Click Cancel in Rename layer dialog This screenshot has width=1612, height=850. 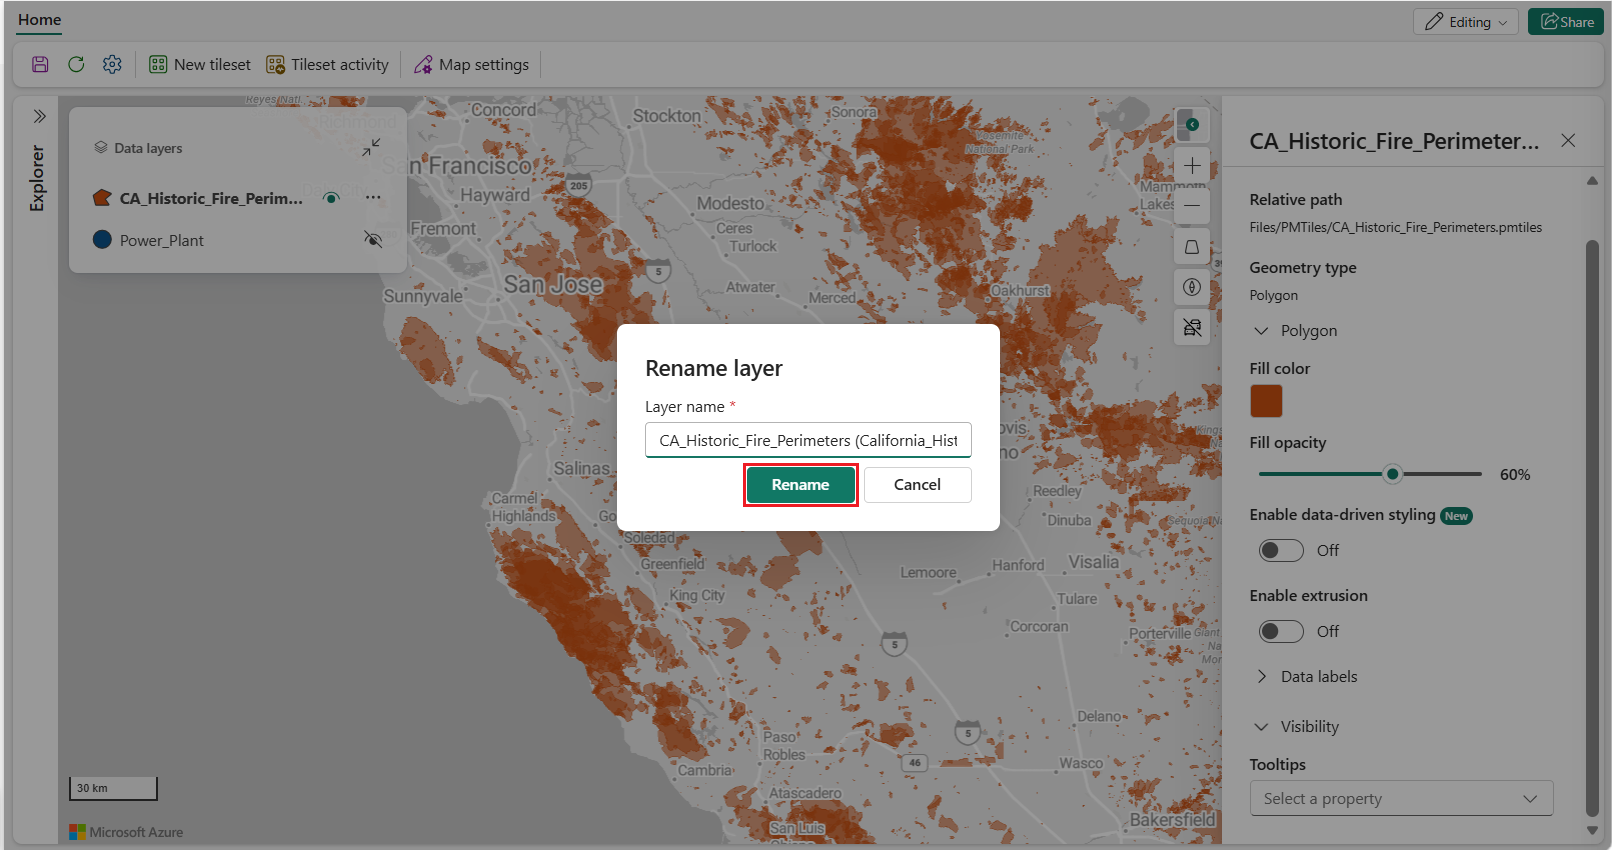point(917,485)
